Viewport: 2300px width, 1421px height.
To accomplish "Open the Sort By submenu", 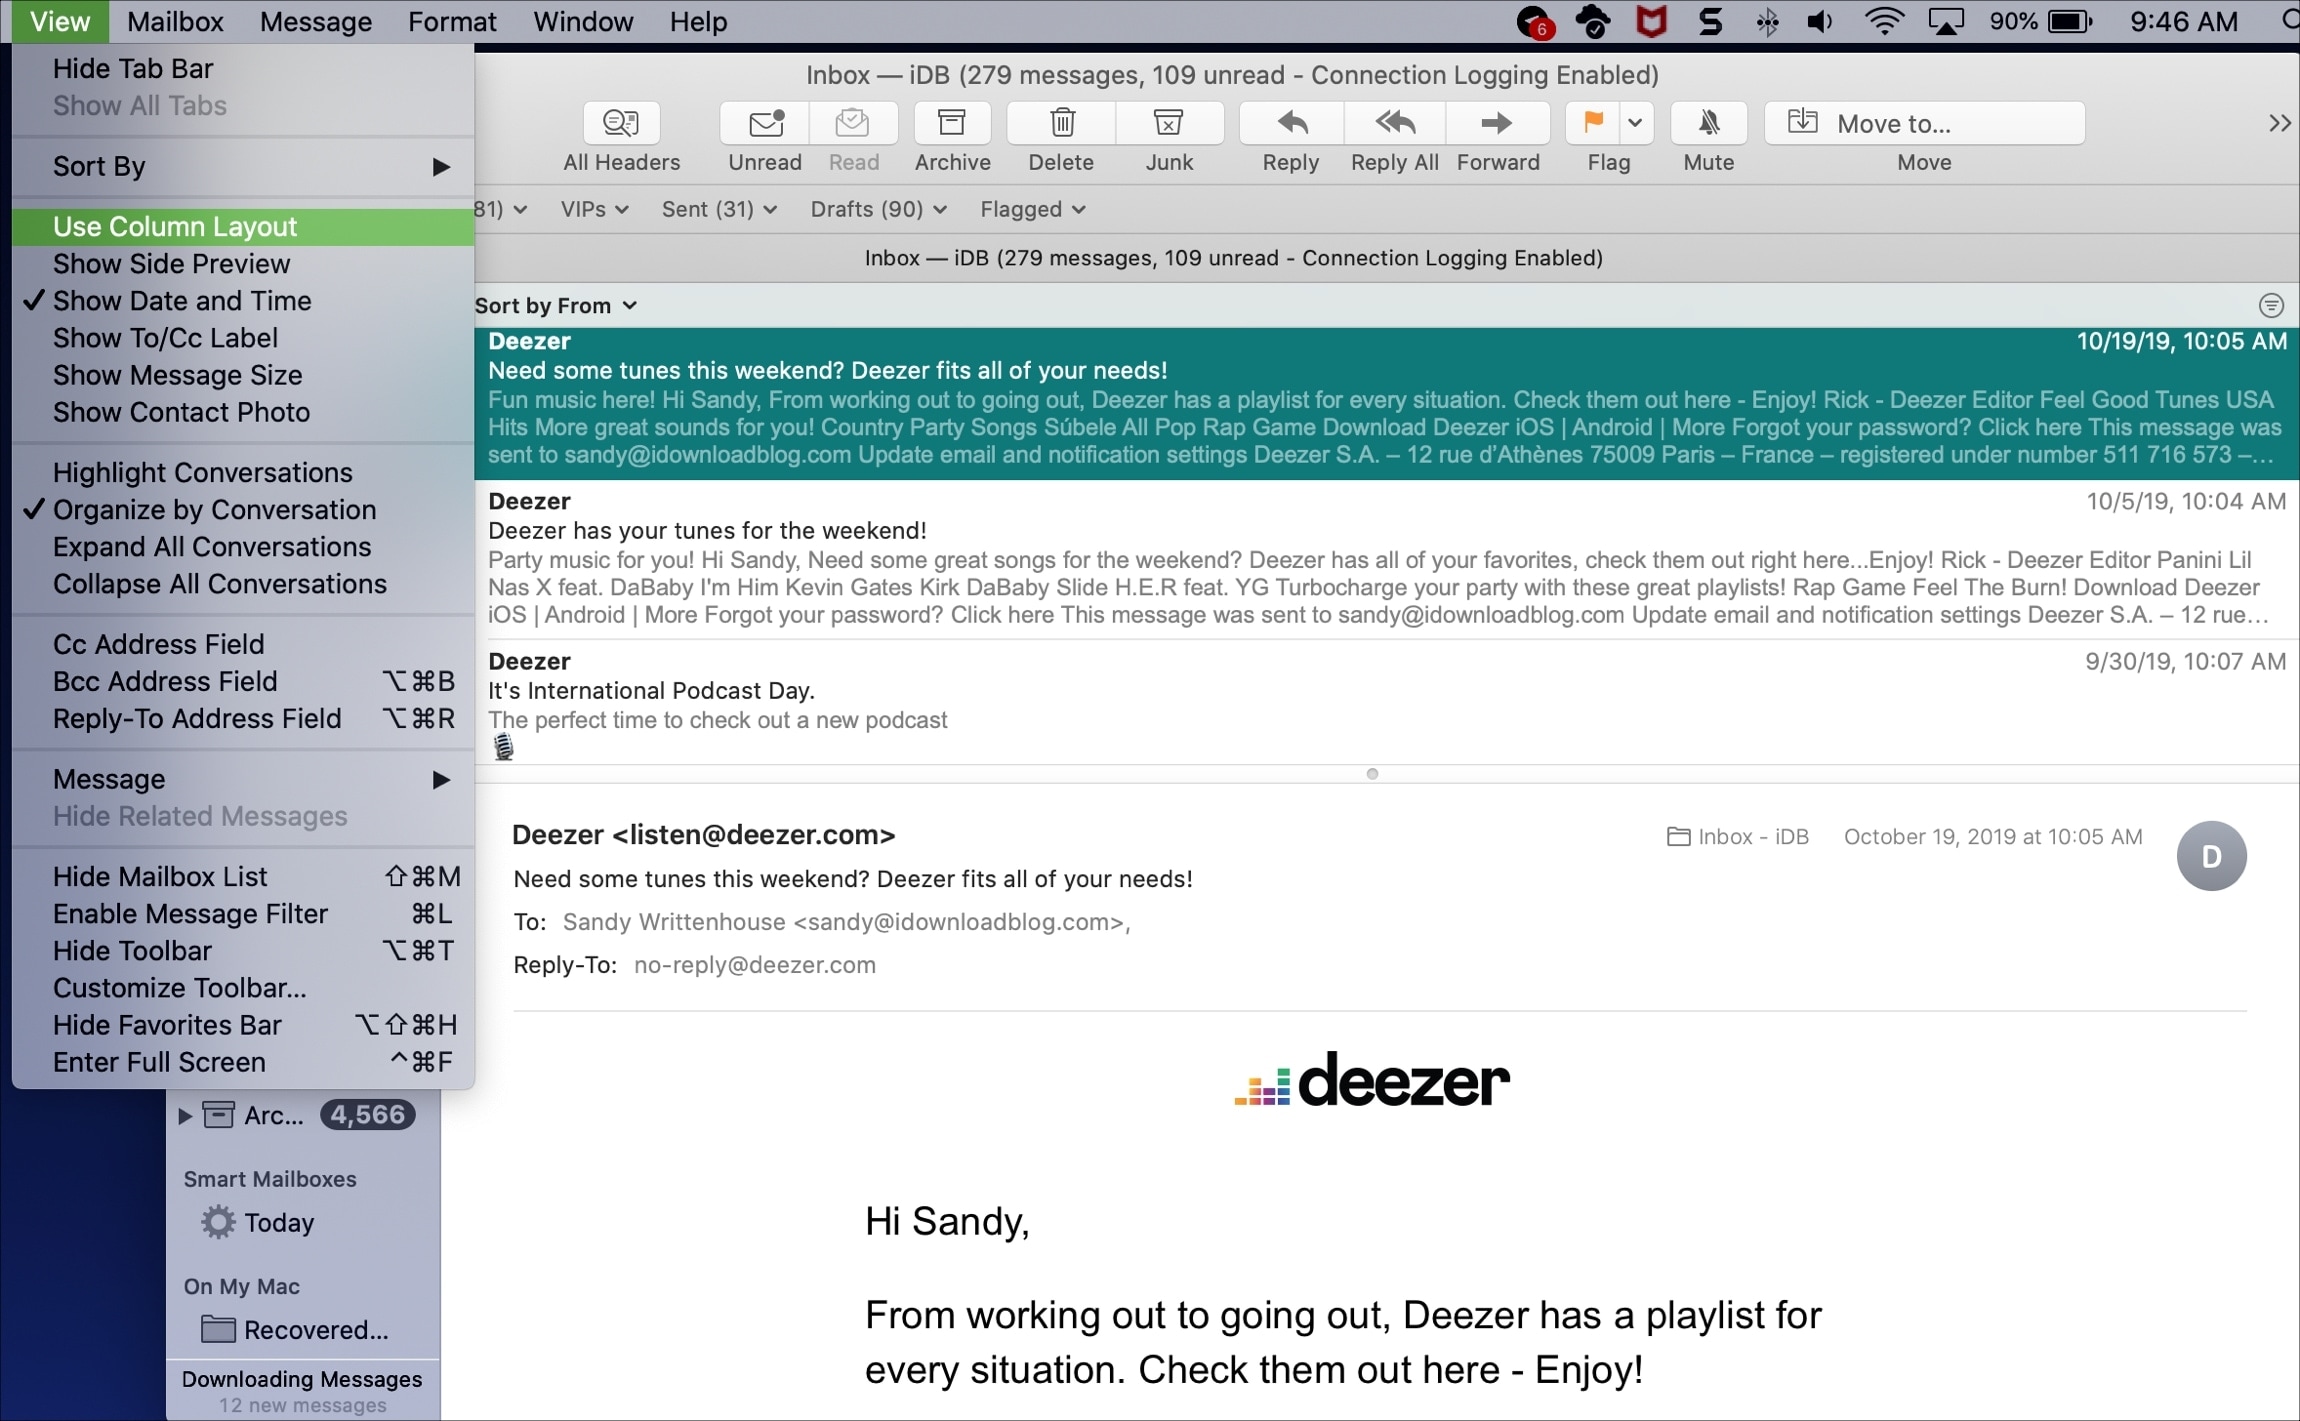I will (x=243, y=166).
